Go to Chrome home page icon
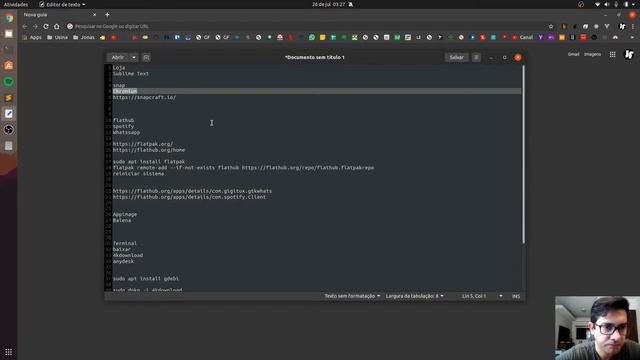 (57, 26)
